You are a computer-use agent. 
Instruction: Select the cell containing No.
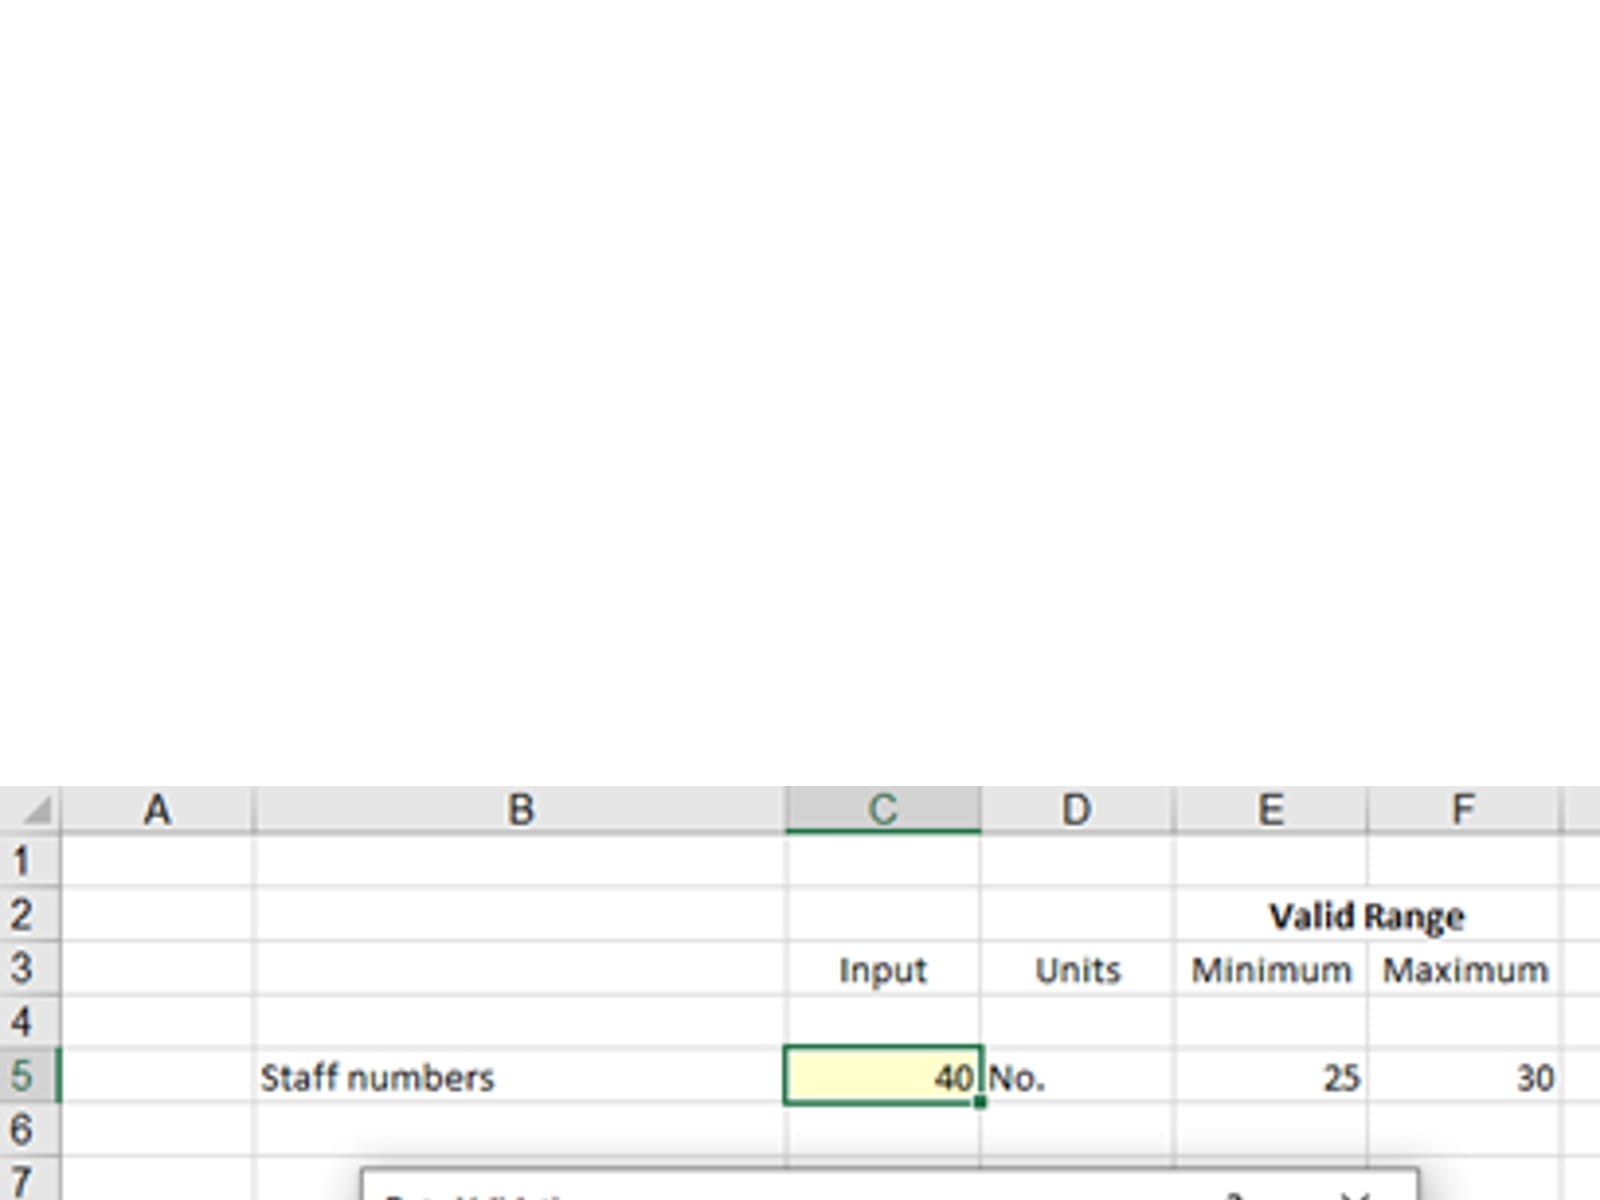[1076, 1077]
